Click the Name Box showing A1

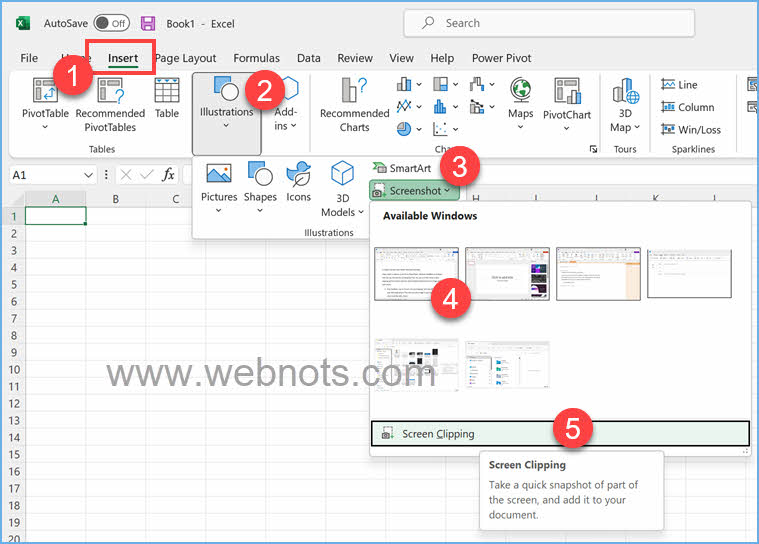click(x=45, y=175)
